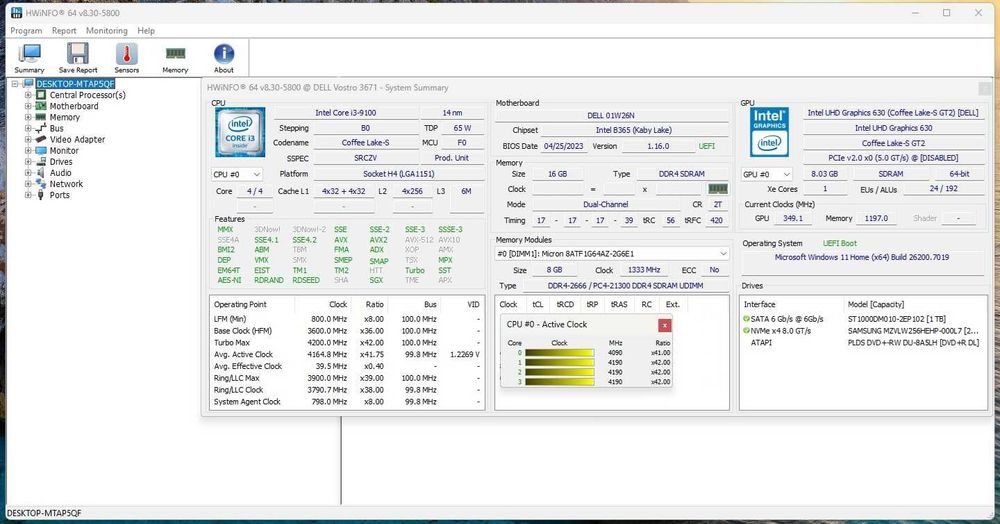Open the memory module DIMM1 dropdown
This screenshot has height=524, width=1000.
[x=612, y=254]
